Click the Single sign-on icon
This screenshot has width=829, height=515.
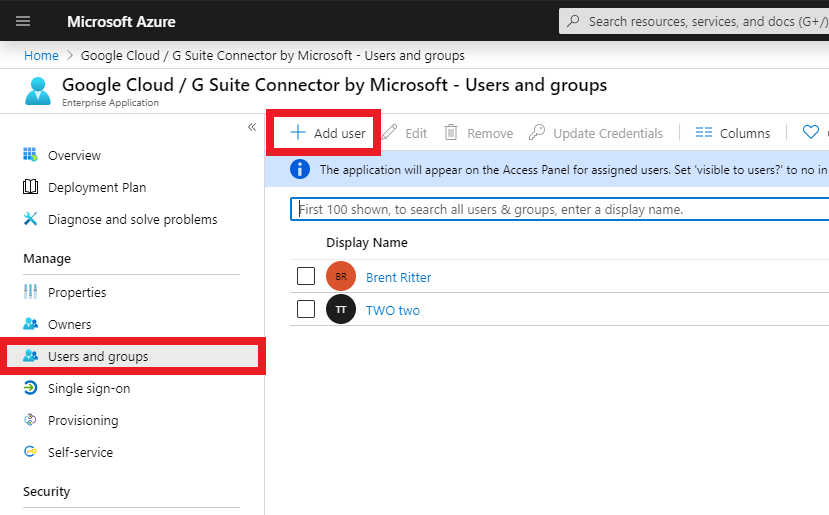click(30, 388)
